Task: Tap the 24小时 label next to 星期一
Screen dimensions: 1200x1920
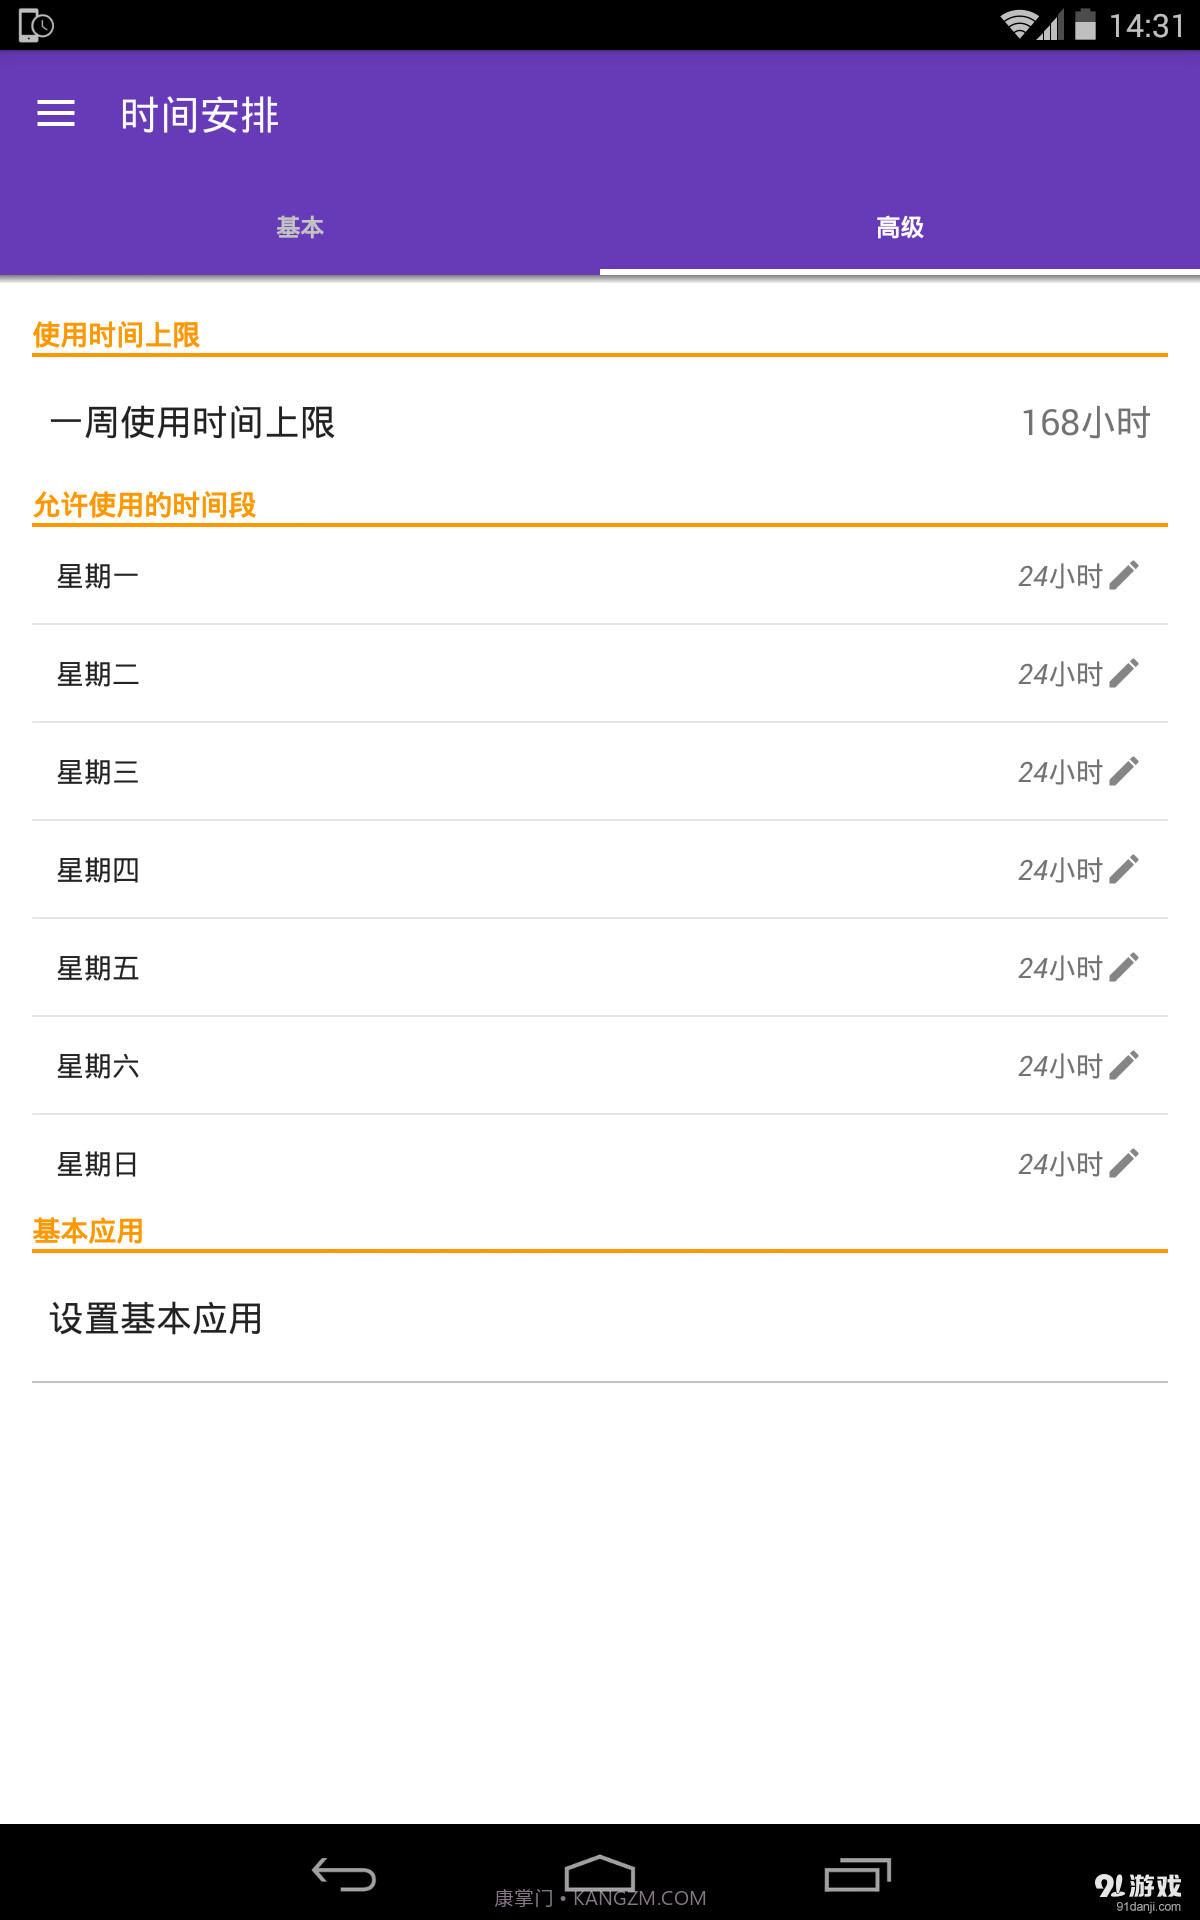Action: point(1059,574)
